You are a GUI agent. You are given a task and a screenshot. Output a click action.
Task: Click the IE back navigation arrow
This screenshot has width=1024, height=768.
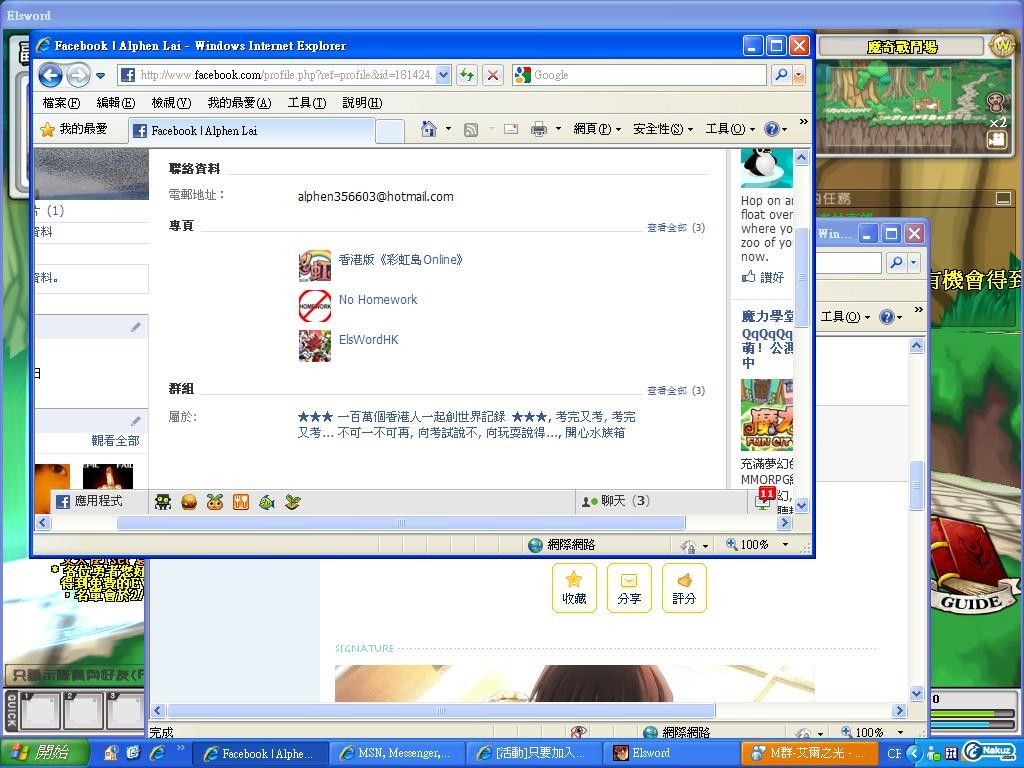(50, 75)
